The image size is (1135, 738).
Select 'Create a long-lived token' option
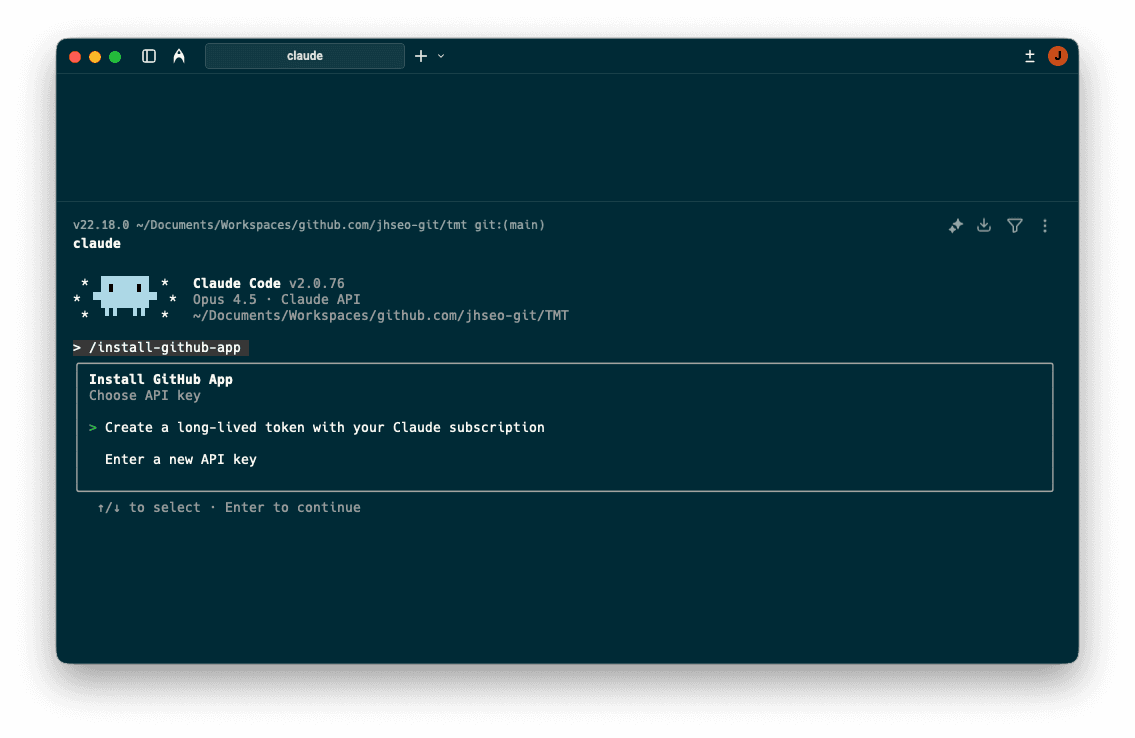[323, 427]
